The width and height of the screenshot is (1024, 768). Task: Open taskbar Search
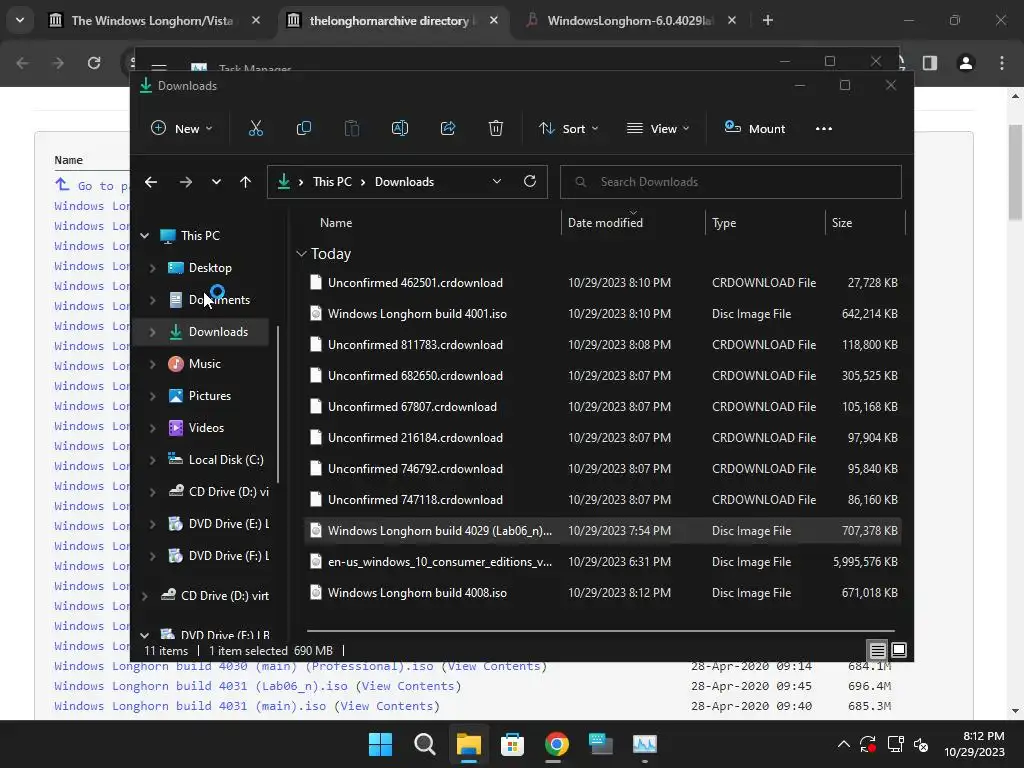424,744
